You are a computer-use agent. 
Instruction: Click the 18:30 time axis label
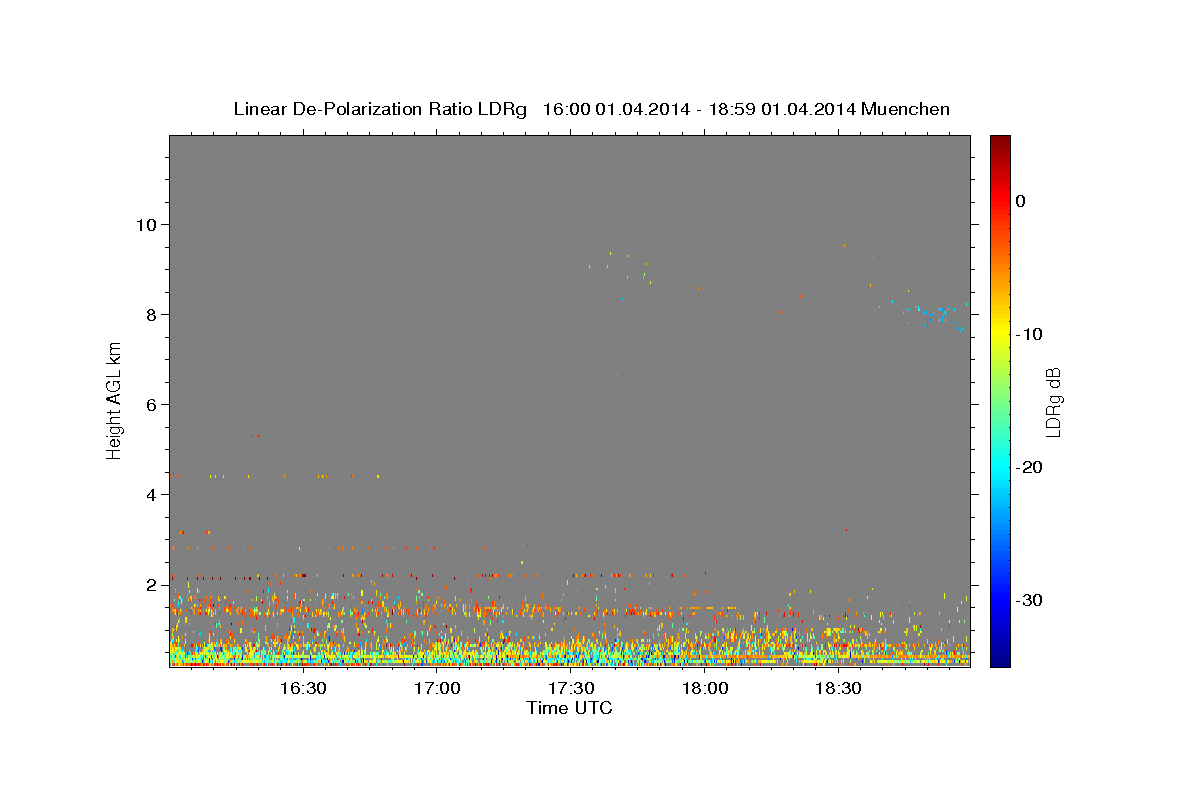point(838,689)
